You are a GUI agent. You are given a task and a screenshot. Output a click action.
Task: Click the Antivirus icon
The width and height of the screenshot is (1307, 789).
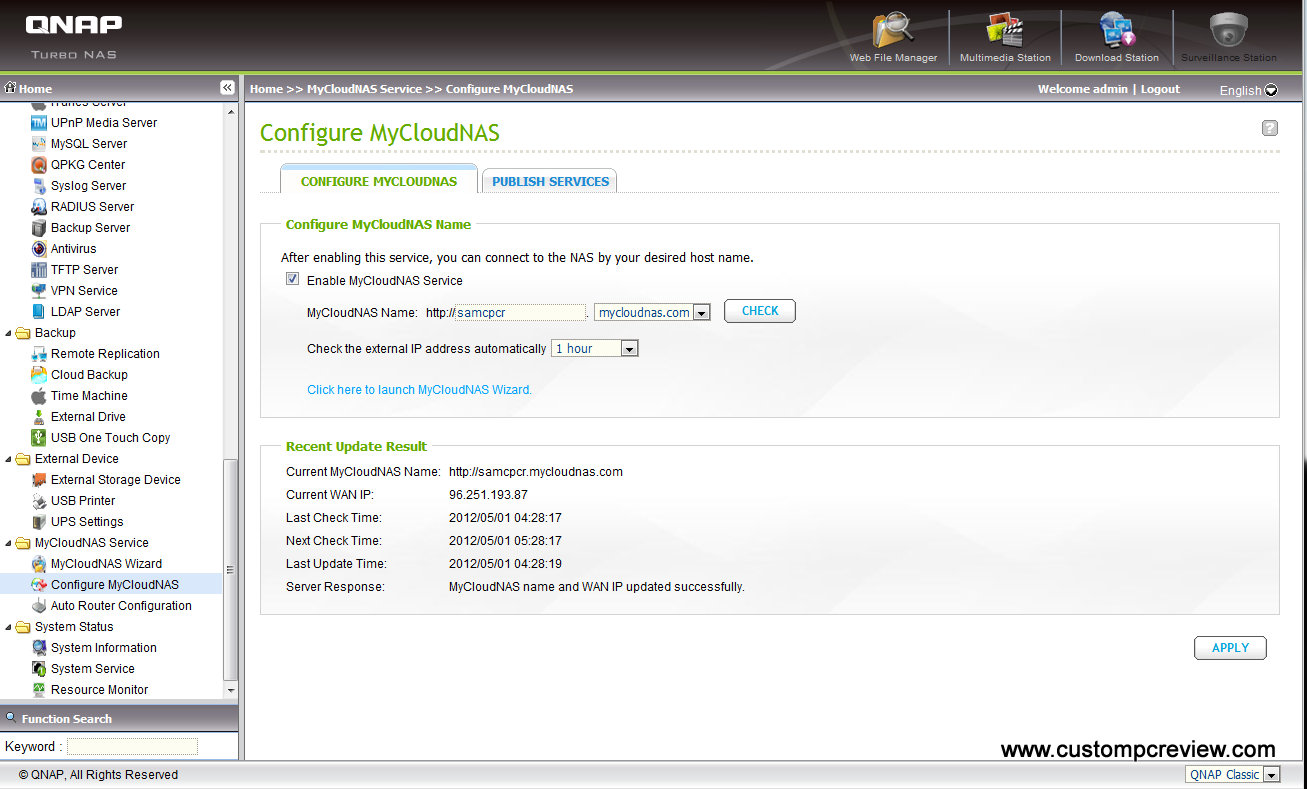39,249
